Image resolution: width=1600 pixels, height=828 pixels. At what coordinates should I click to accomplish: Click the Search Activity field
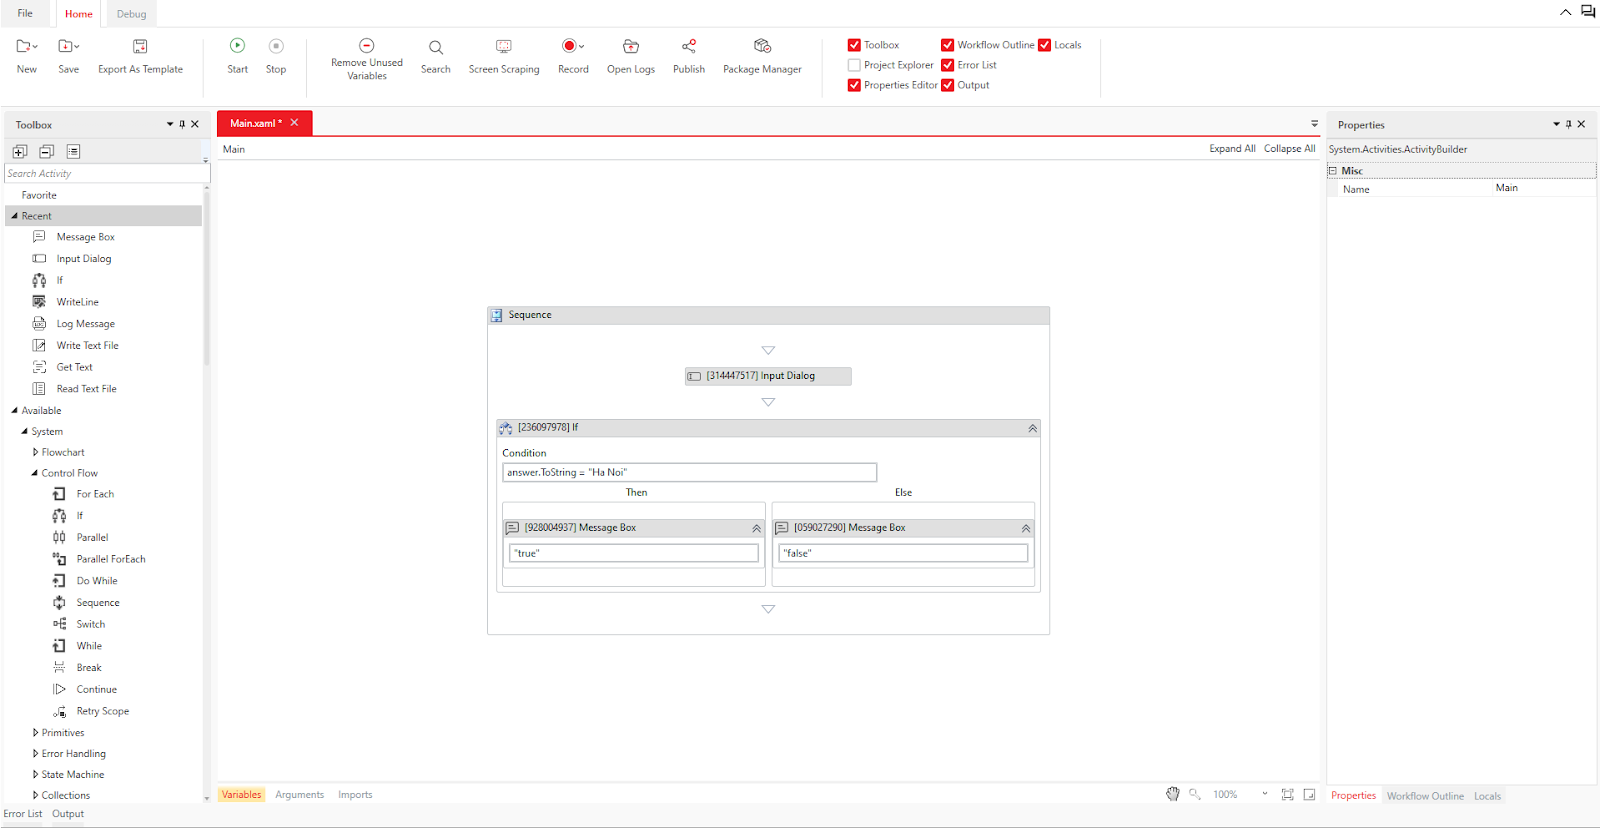105,173
